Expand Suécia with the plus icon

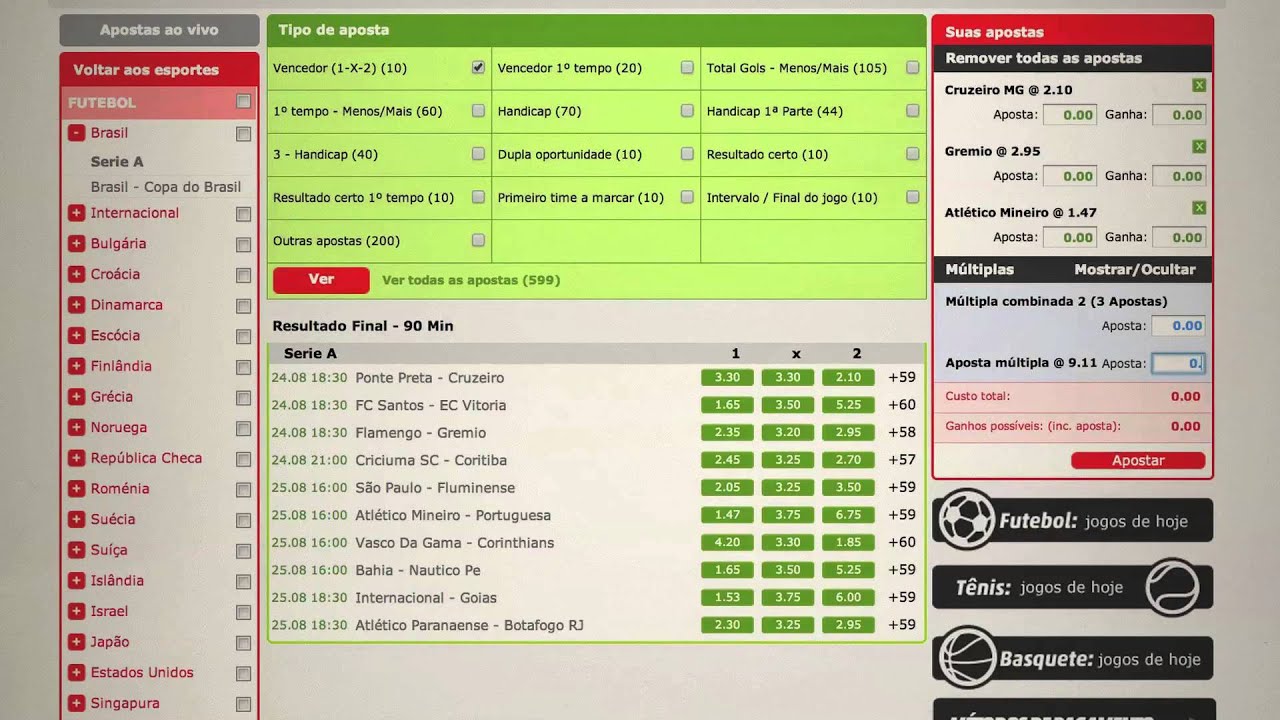pos(76,519)
